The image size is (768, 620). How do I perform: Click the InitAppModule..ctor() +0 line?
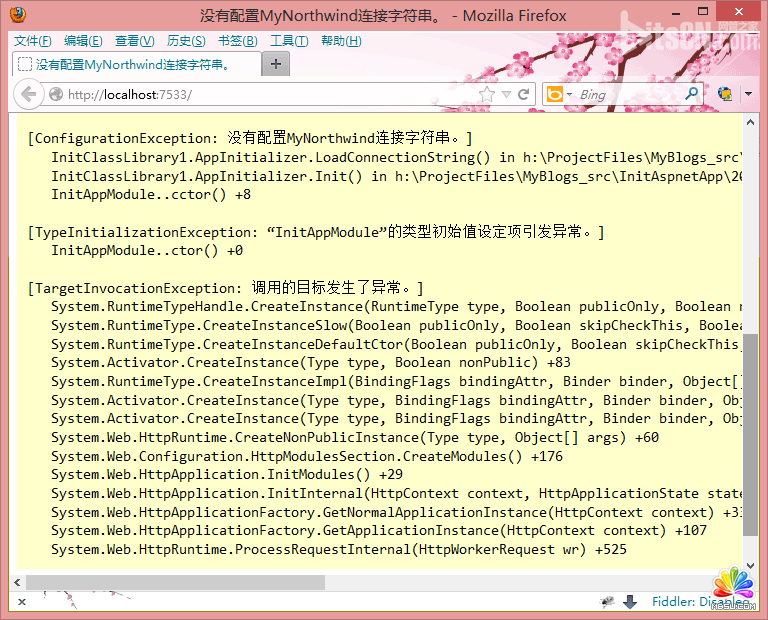147,250
